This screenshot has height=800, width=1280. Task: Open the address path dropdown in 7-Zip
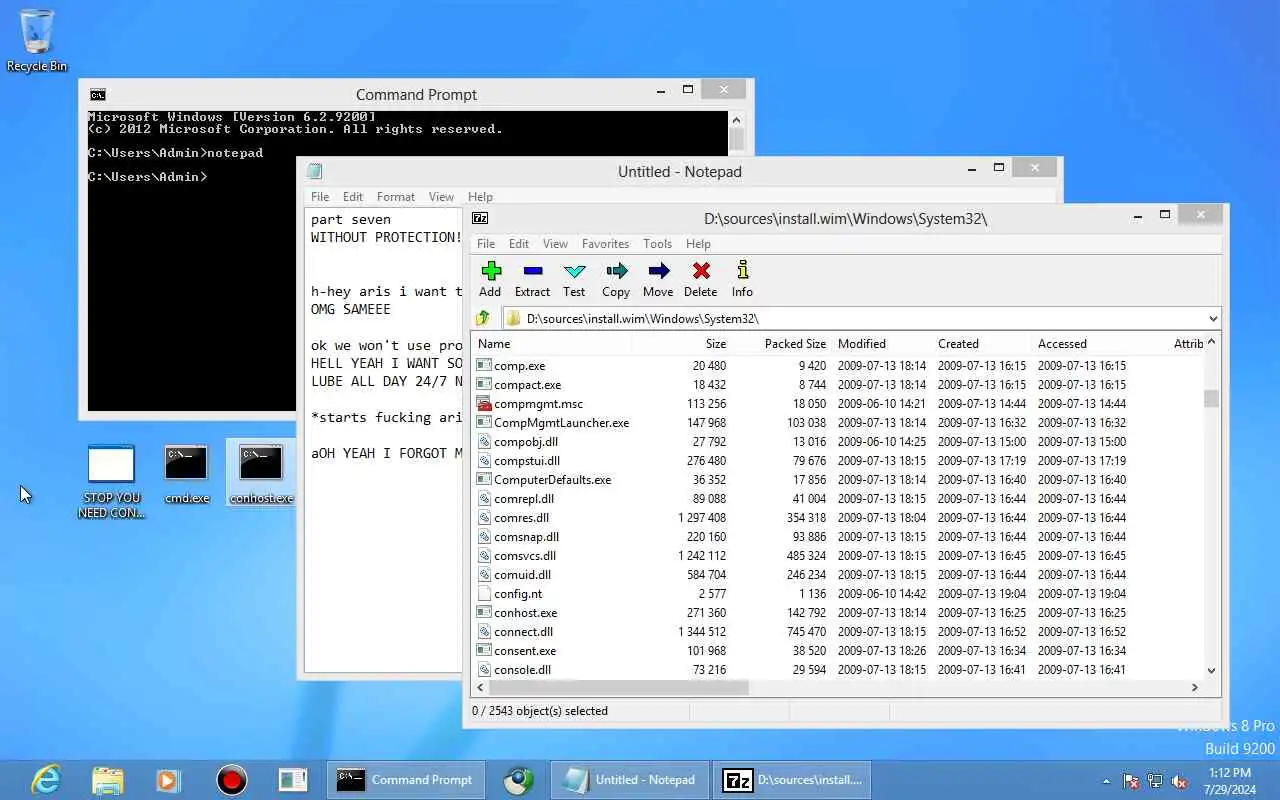coord(1213,319)
